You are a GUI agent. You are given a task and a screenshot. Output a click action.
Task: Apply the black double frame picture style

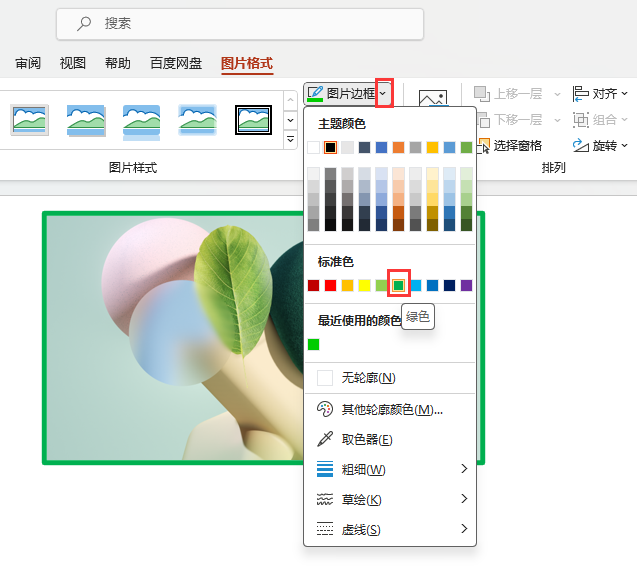coord(254,120)
